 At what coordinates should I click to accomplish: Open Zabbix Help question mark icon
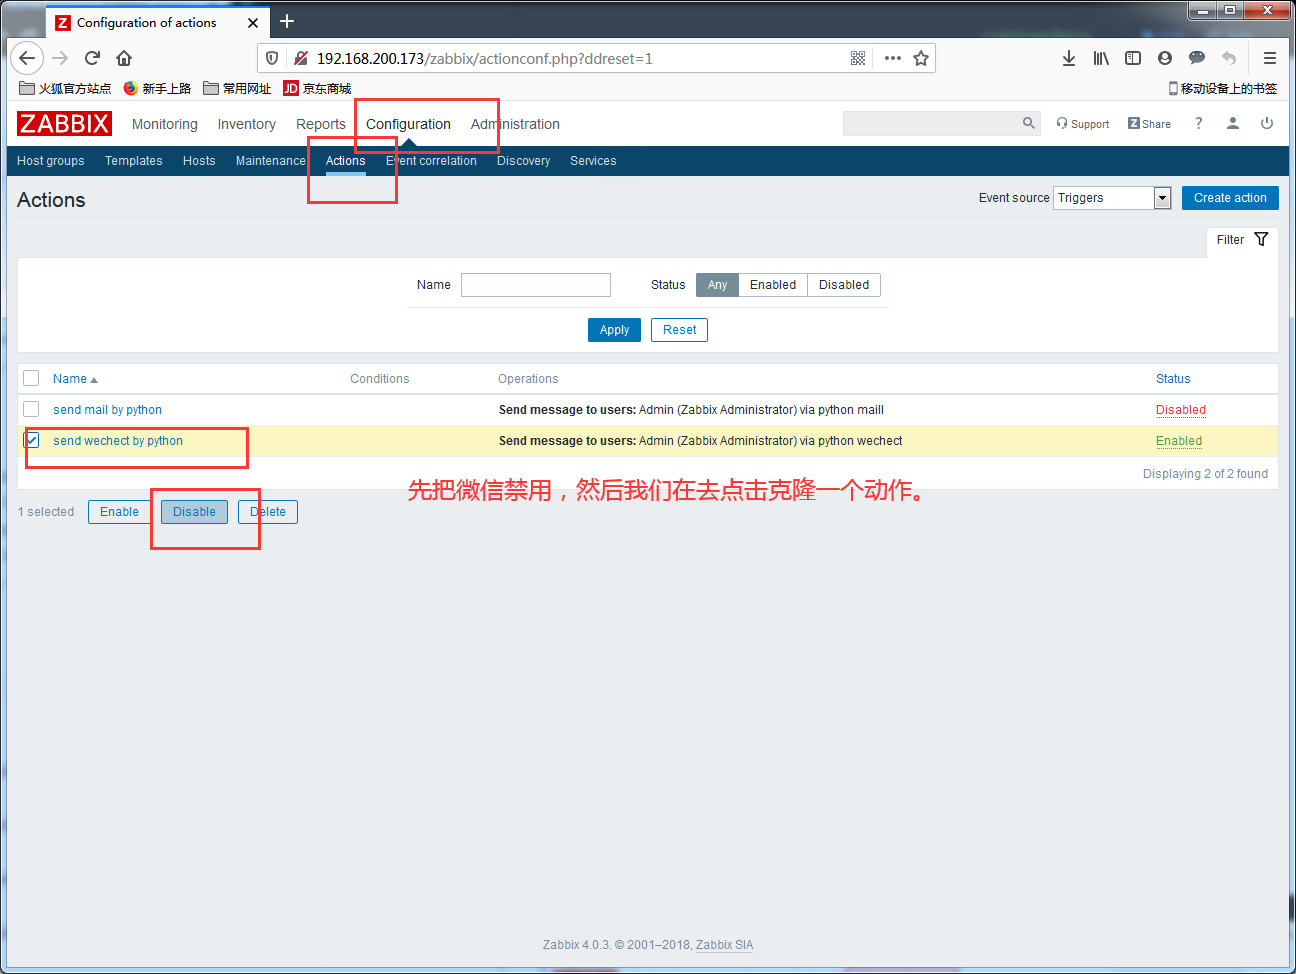[1198, 123]
